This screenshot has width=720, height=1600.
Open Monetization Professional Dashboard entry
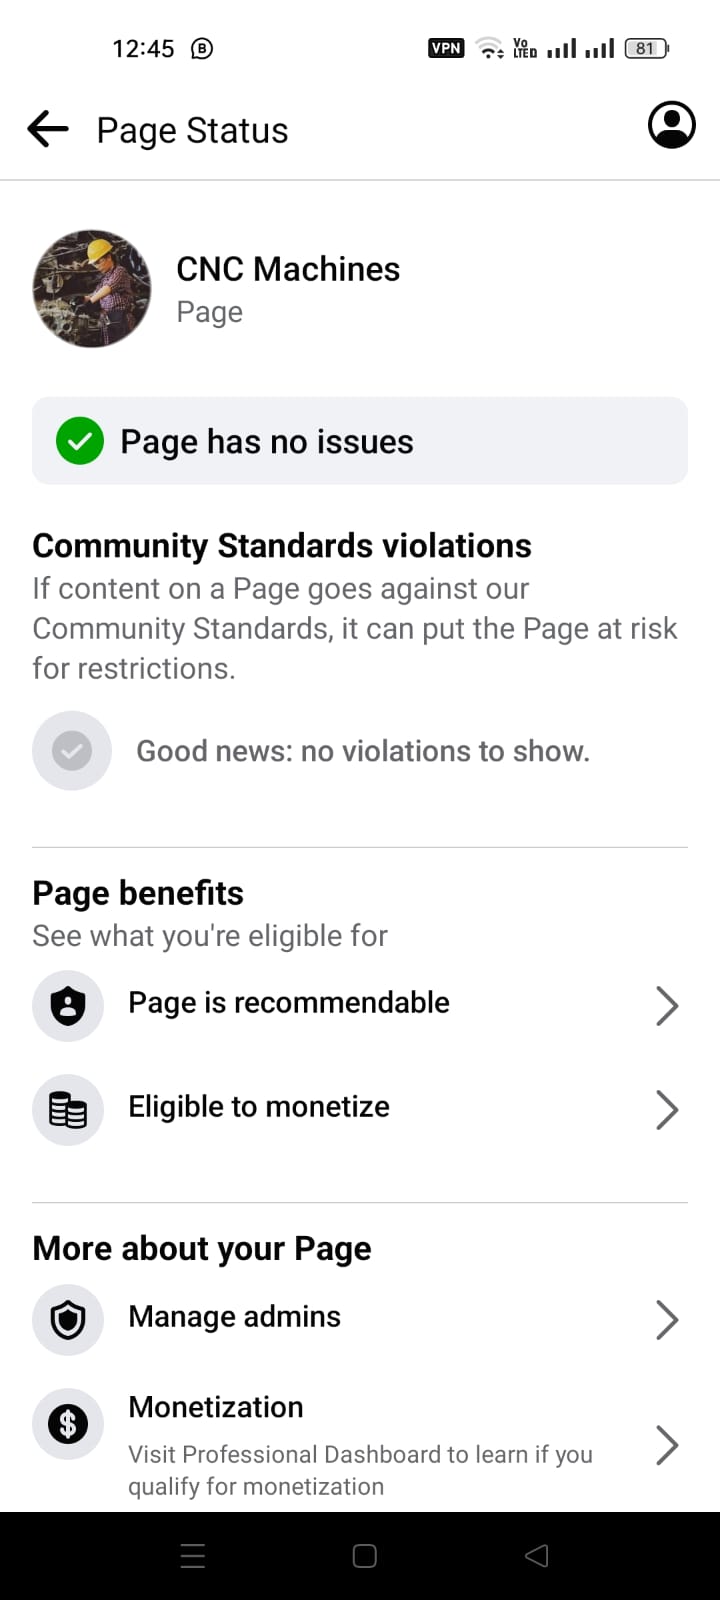(x=360, y=1445)
